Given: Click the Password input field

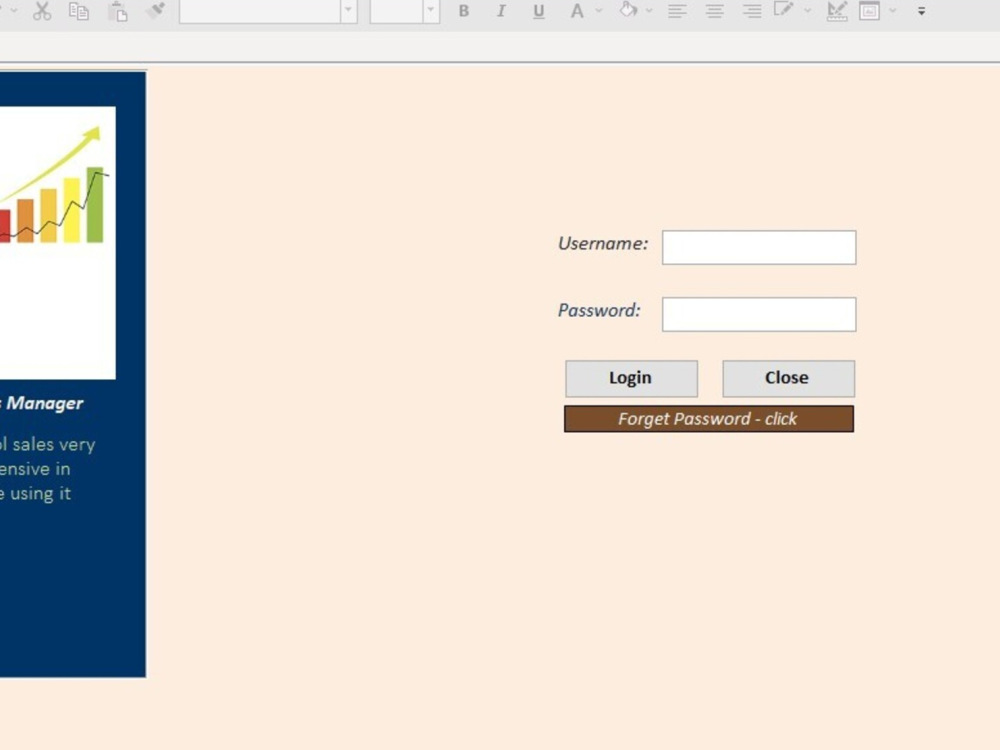Looking at the screenshot, I should pos(759,314).
